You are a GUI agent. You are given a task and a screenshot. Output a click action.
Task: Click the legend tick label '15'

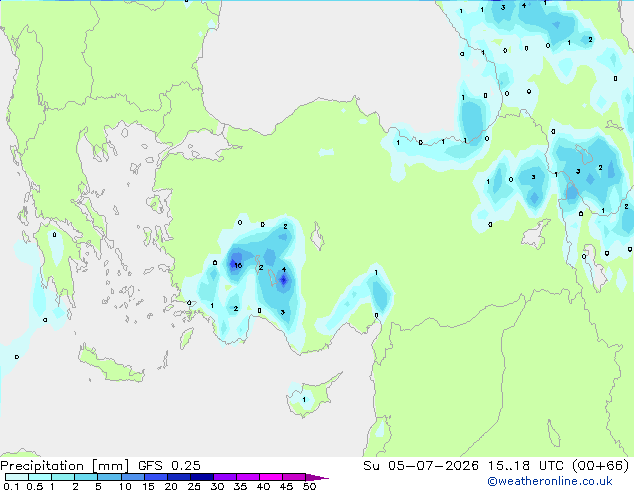point(148,486)
